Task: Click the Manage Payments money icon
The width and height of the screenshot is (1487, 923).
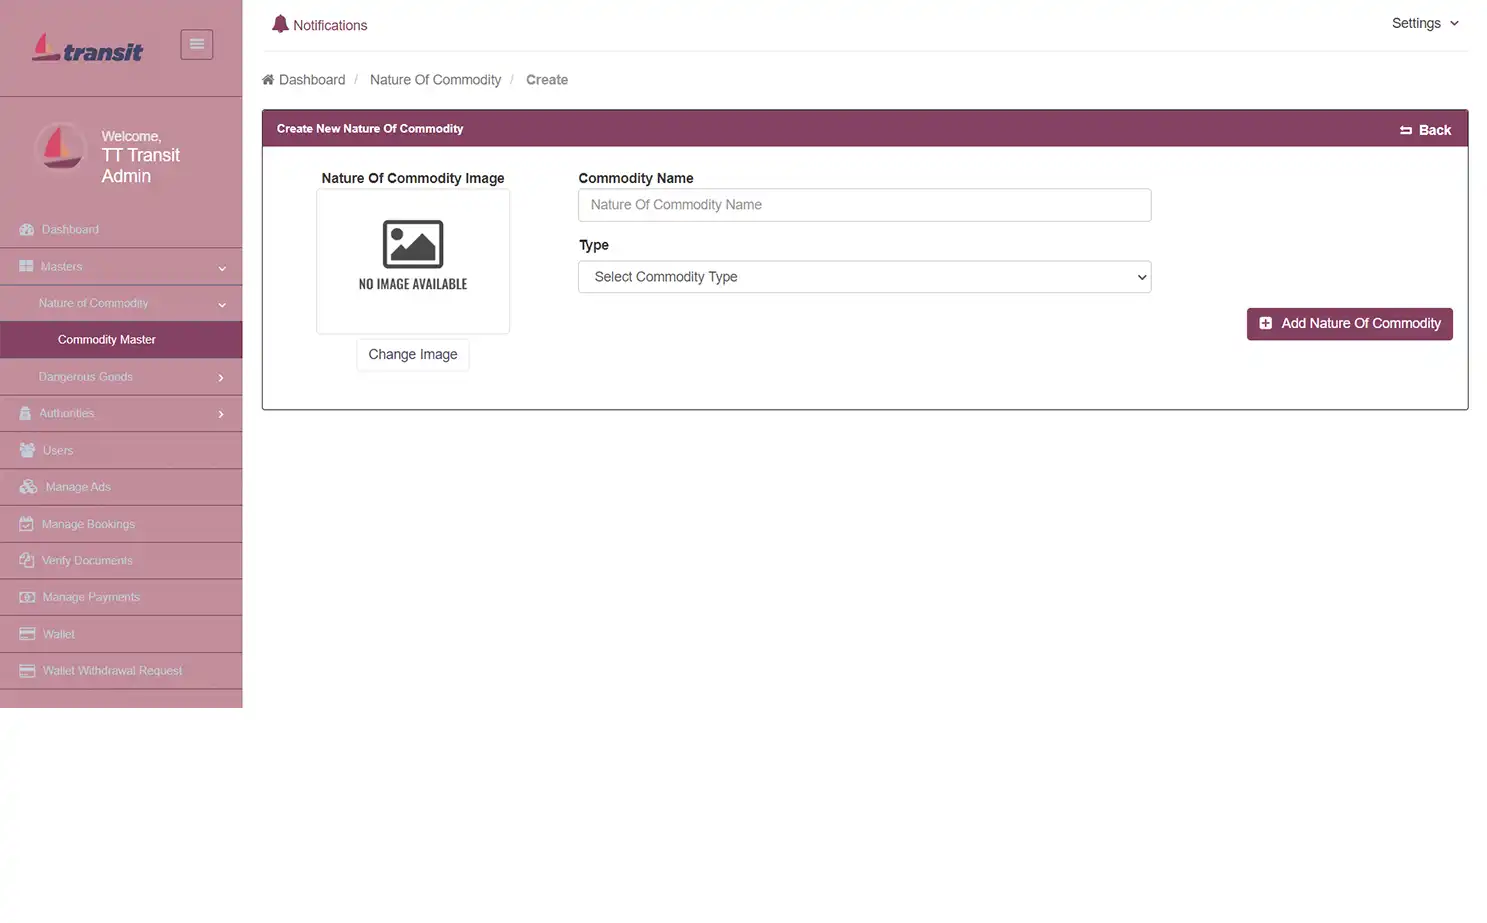Action: [x=27, y=597]
